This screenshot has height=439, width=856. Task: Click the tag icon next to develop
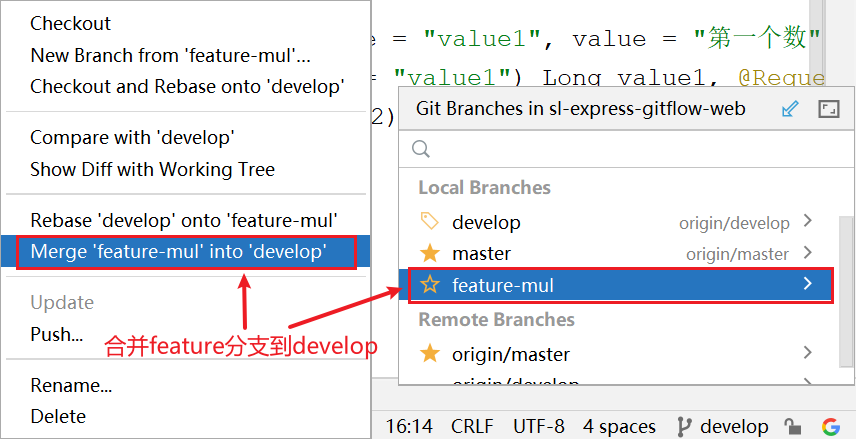click(x=430, y=221)
